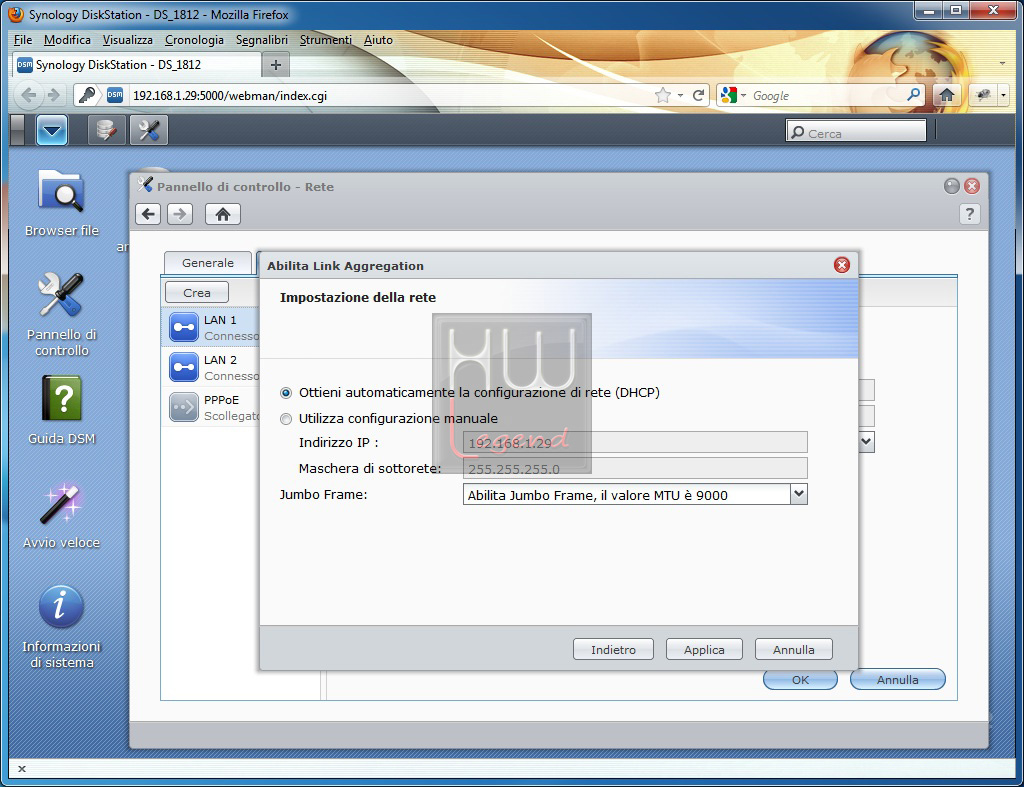Focus the Maschera di sottorete field
1024x787 pixels.
tap(635, 468)
